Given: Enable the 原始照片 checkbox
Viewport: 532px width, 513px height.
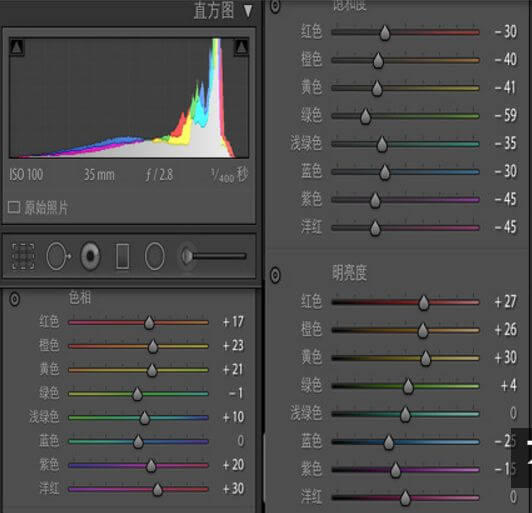Looking at the screenshot, I should coord(14,207).
